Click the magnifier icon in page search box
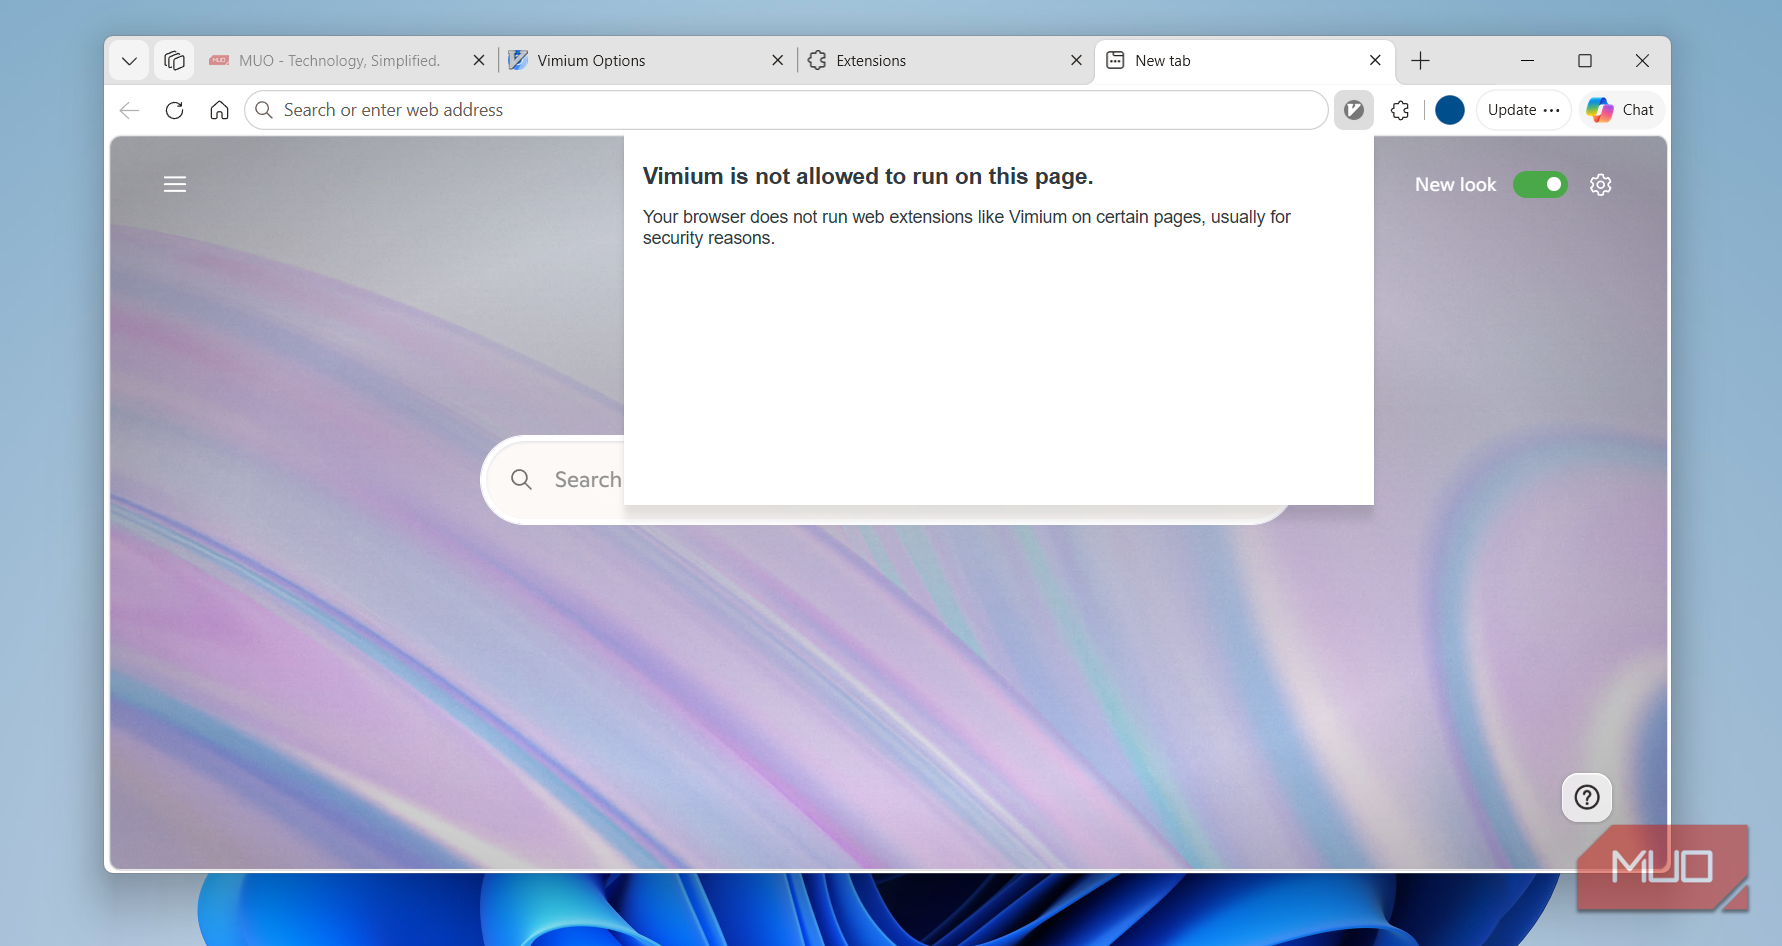 tap(521, 480)
